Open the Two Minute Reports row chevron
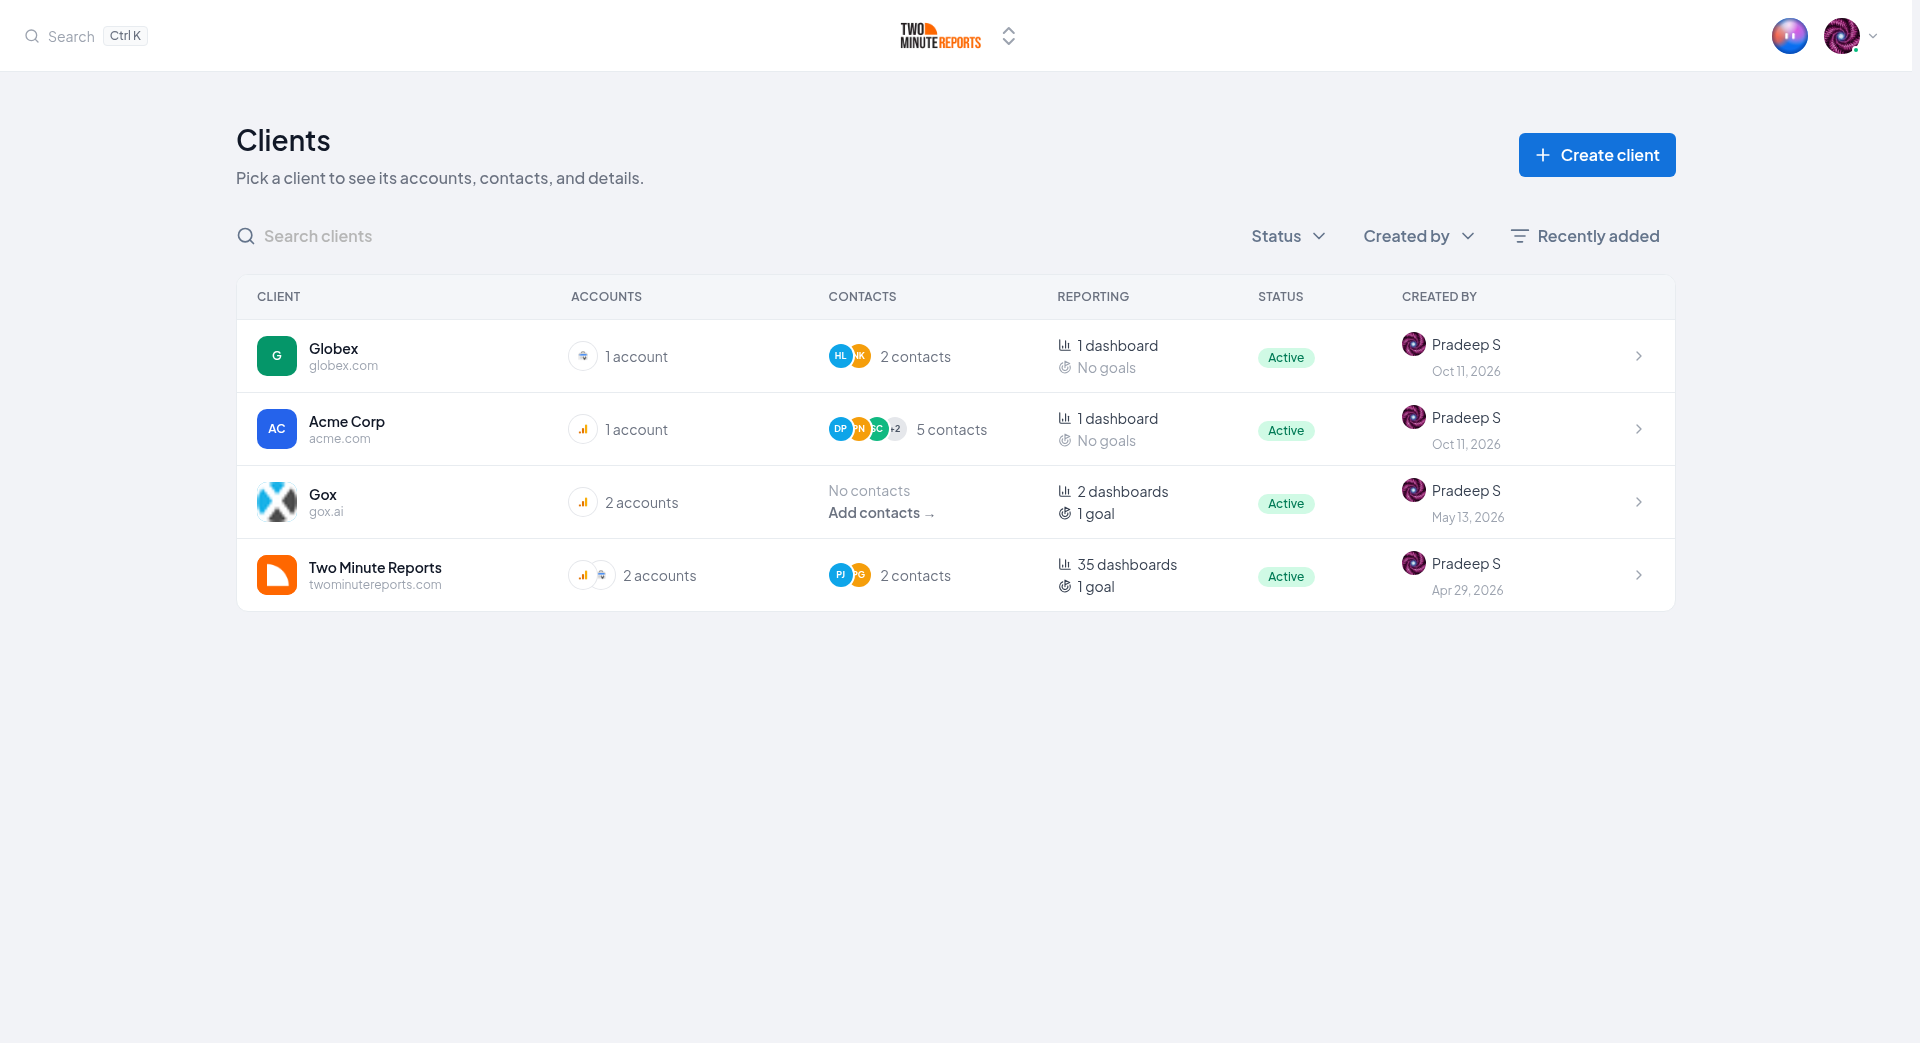1920x1043 pixels. coord(1639,575)
